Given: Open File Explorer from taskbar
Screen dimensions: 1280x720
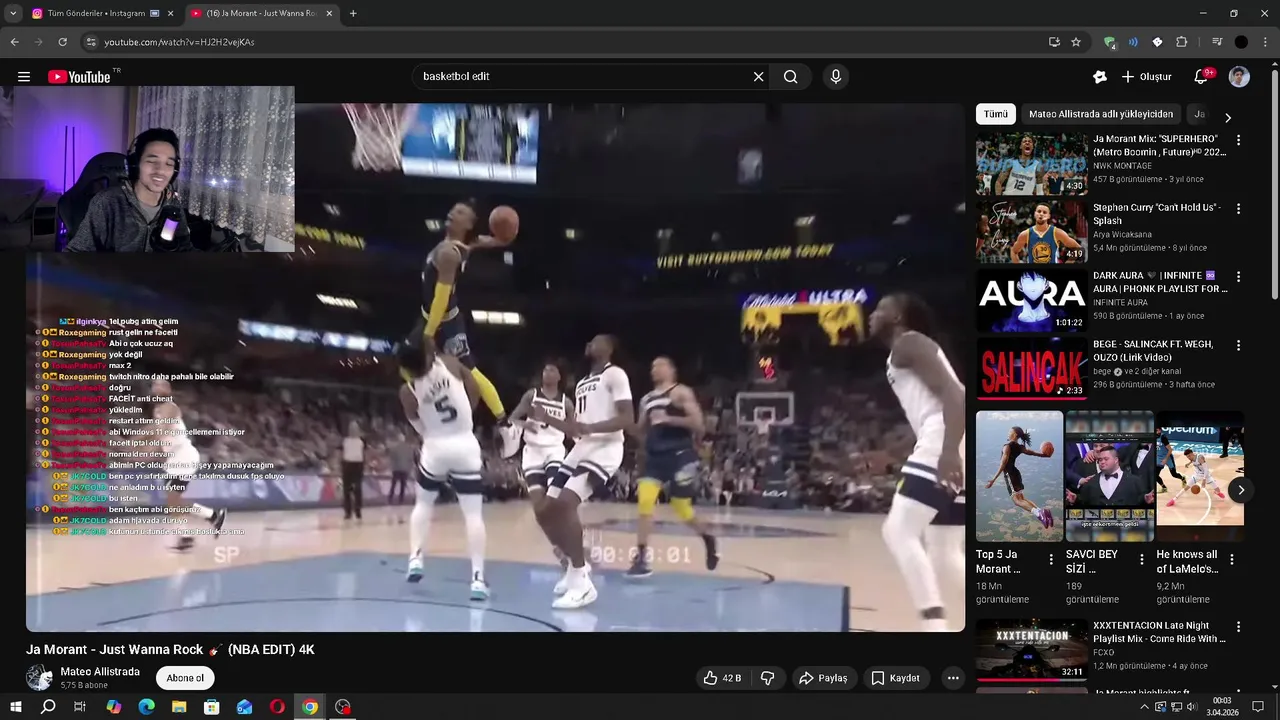Looking at the screenshot, I should (179, 707).
